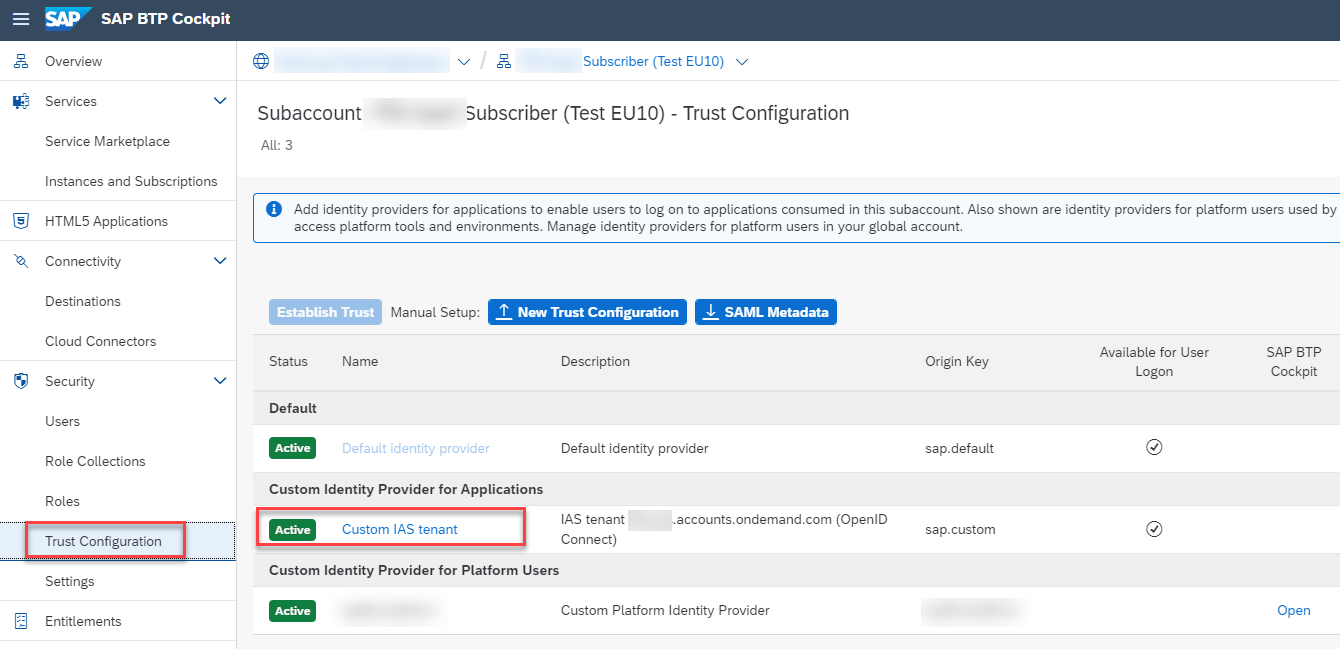The width and height of the screenshot is (1340, 649).
Task: Click the upload icon on New Trust Configuration
Action: [504, 312]
